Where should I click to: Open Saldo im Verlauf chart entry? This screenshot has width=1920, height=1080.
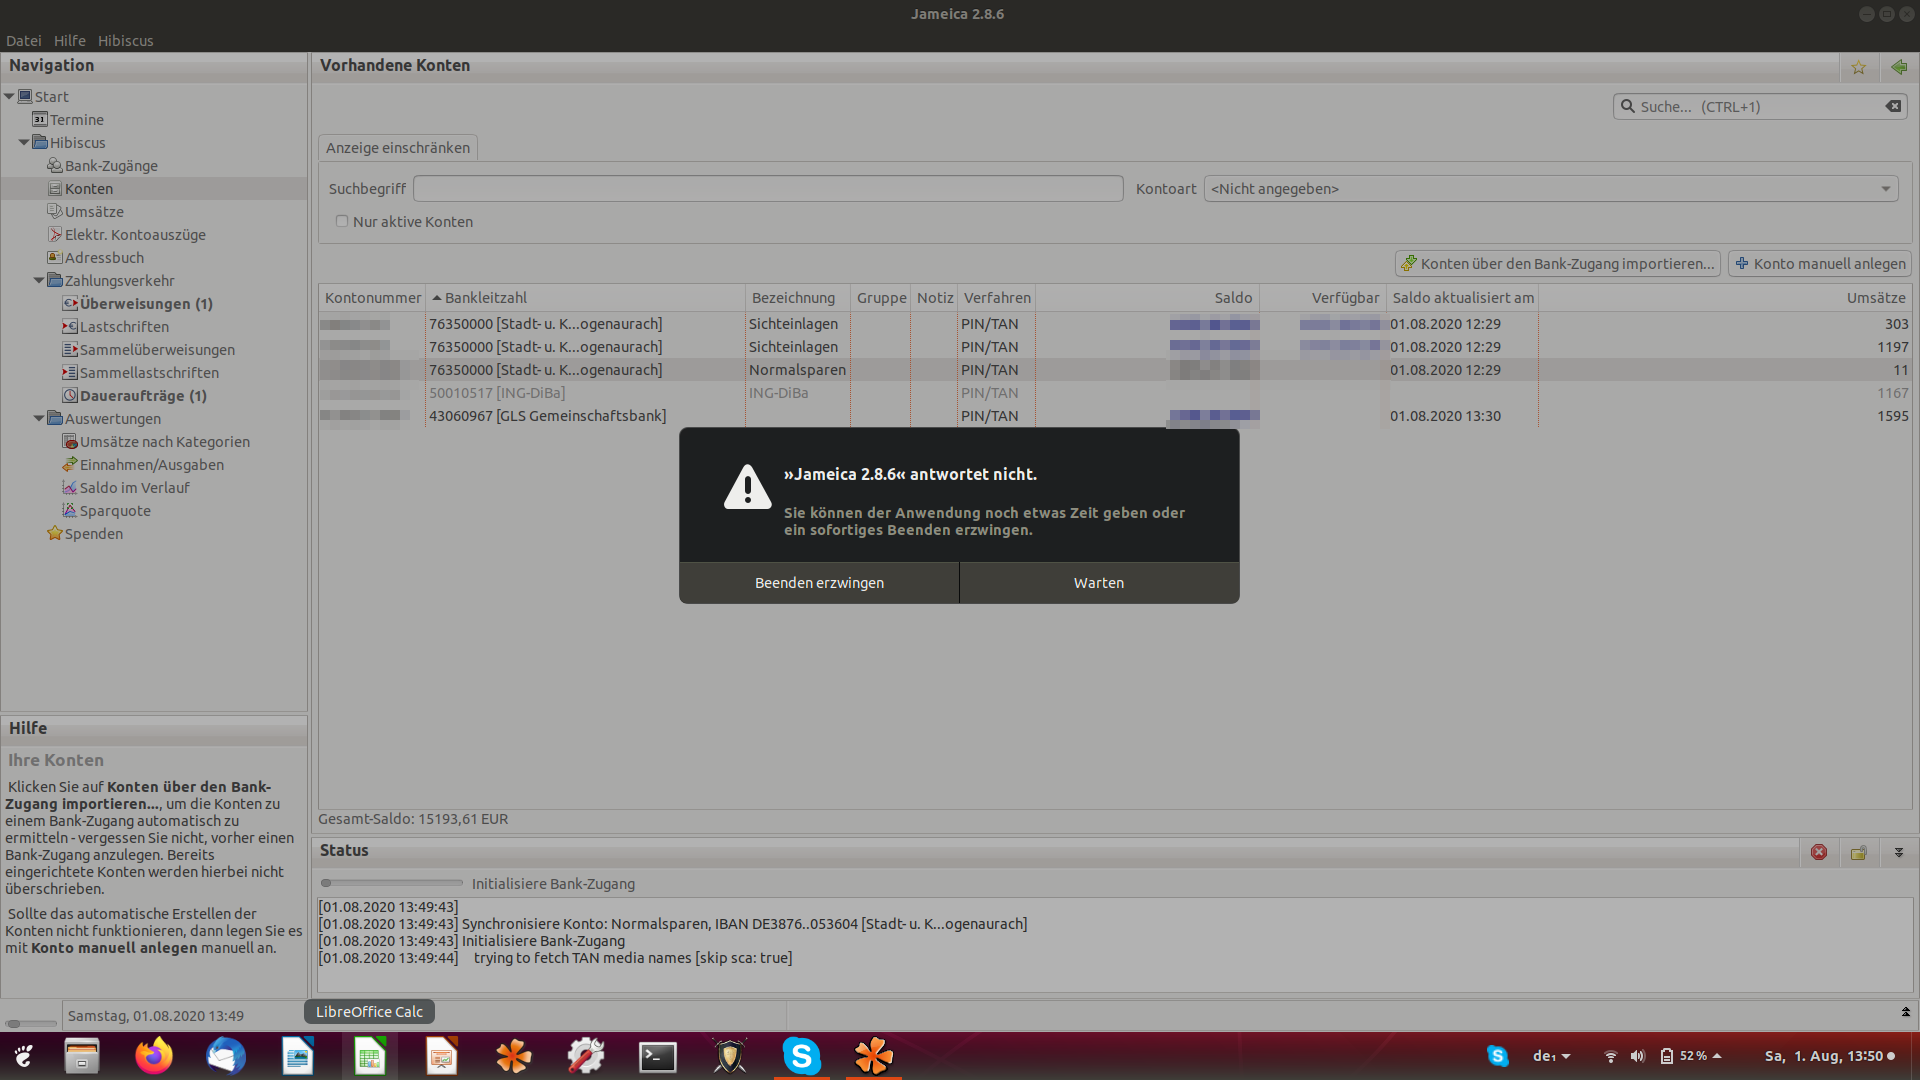click(x=134, y=488)
